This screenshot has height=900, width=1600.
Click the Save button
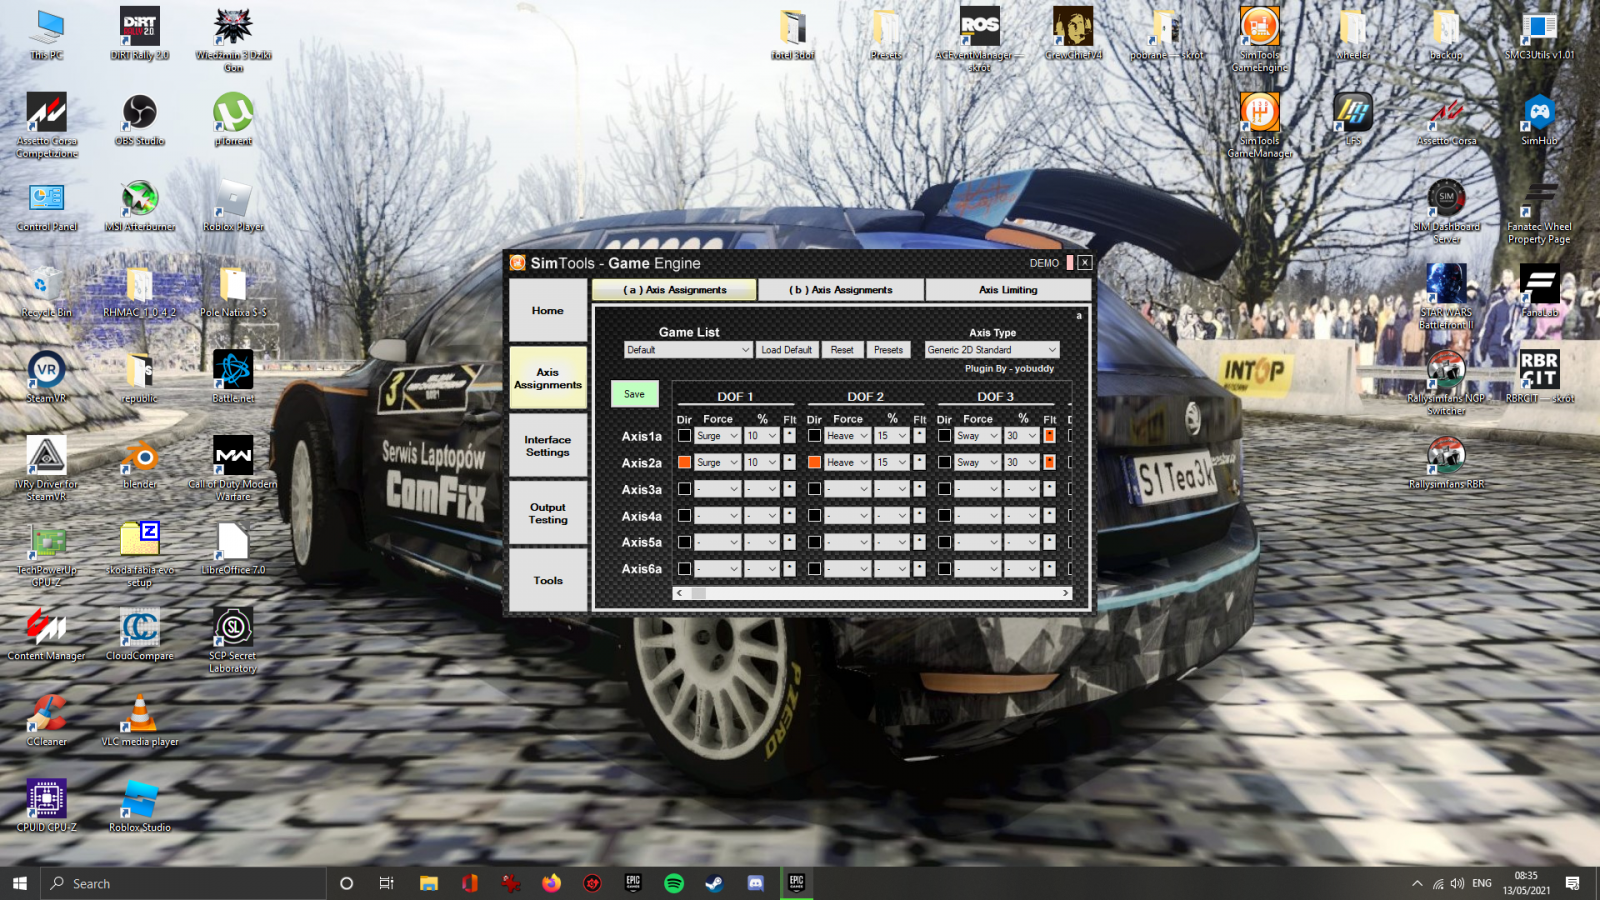[x=635, y=394]
